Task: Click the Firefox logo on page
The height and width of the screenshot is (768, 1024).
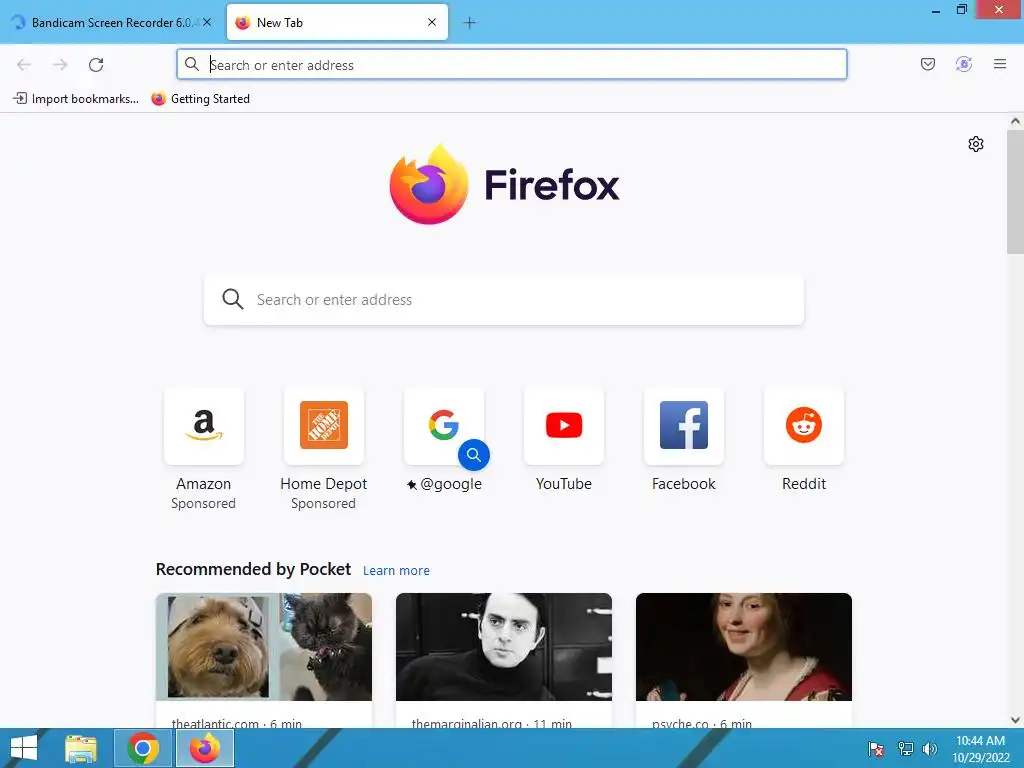Action: (x=504, y=185)
